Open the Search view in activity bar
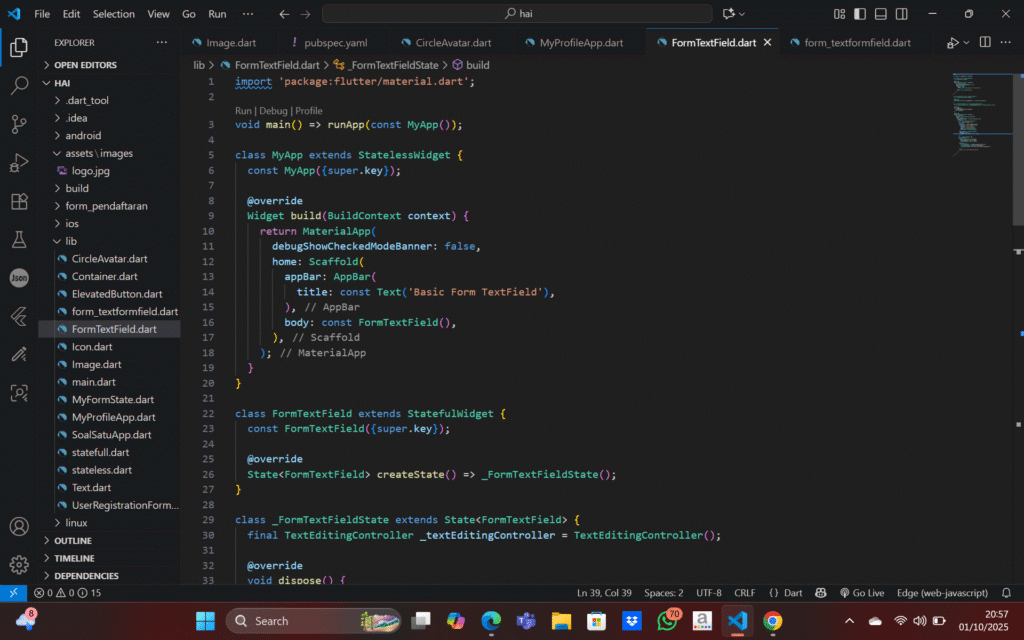Screen dimensions: 1024x640 pyautogui.click(x=19, y=86)
